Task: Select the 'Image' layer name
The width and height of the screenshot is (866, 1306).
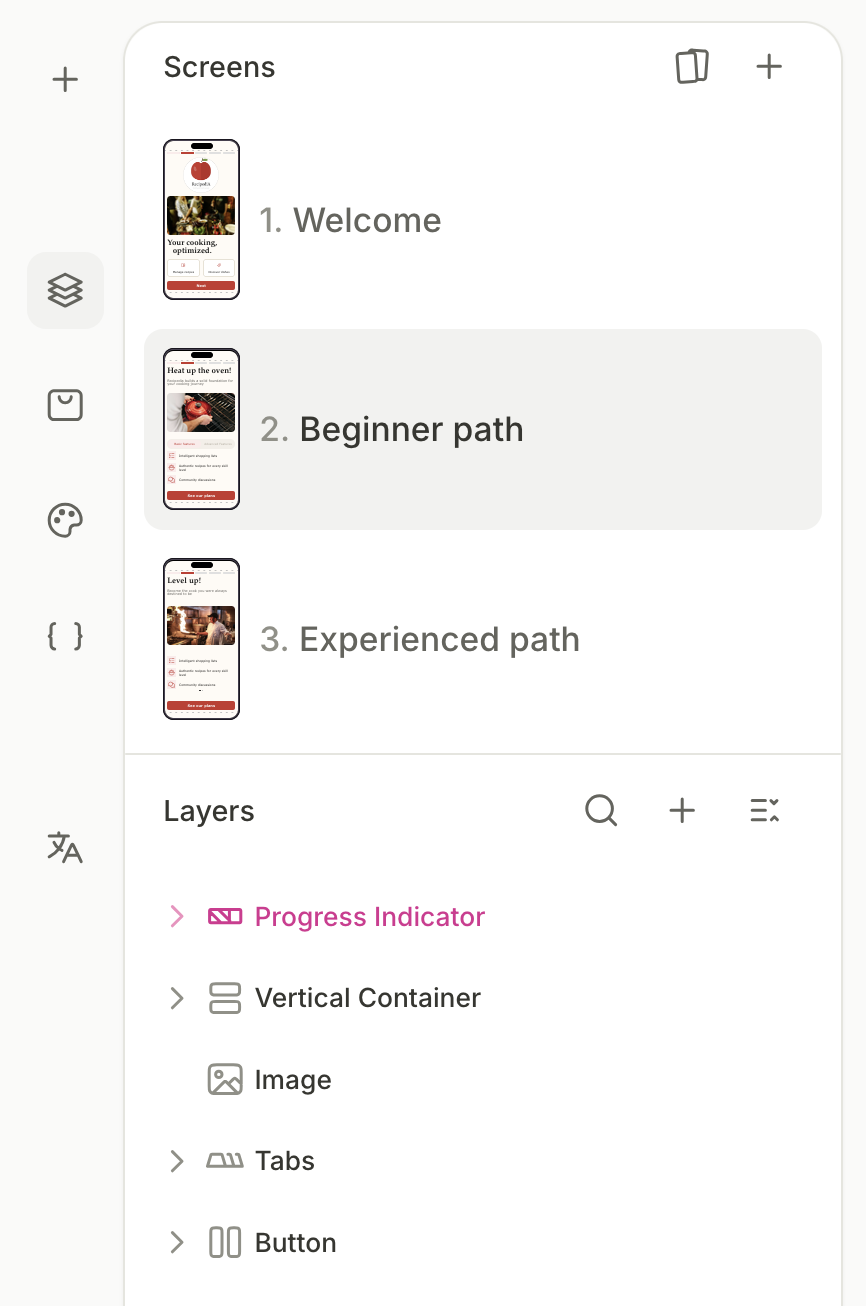Action: click(293, 1081)
